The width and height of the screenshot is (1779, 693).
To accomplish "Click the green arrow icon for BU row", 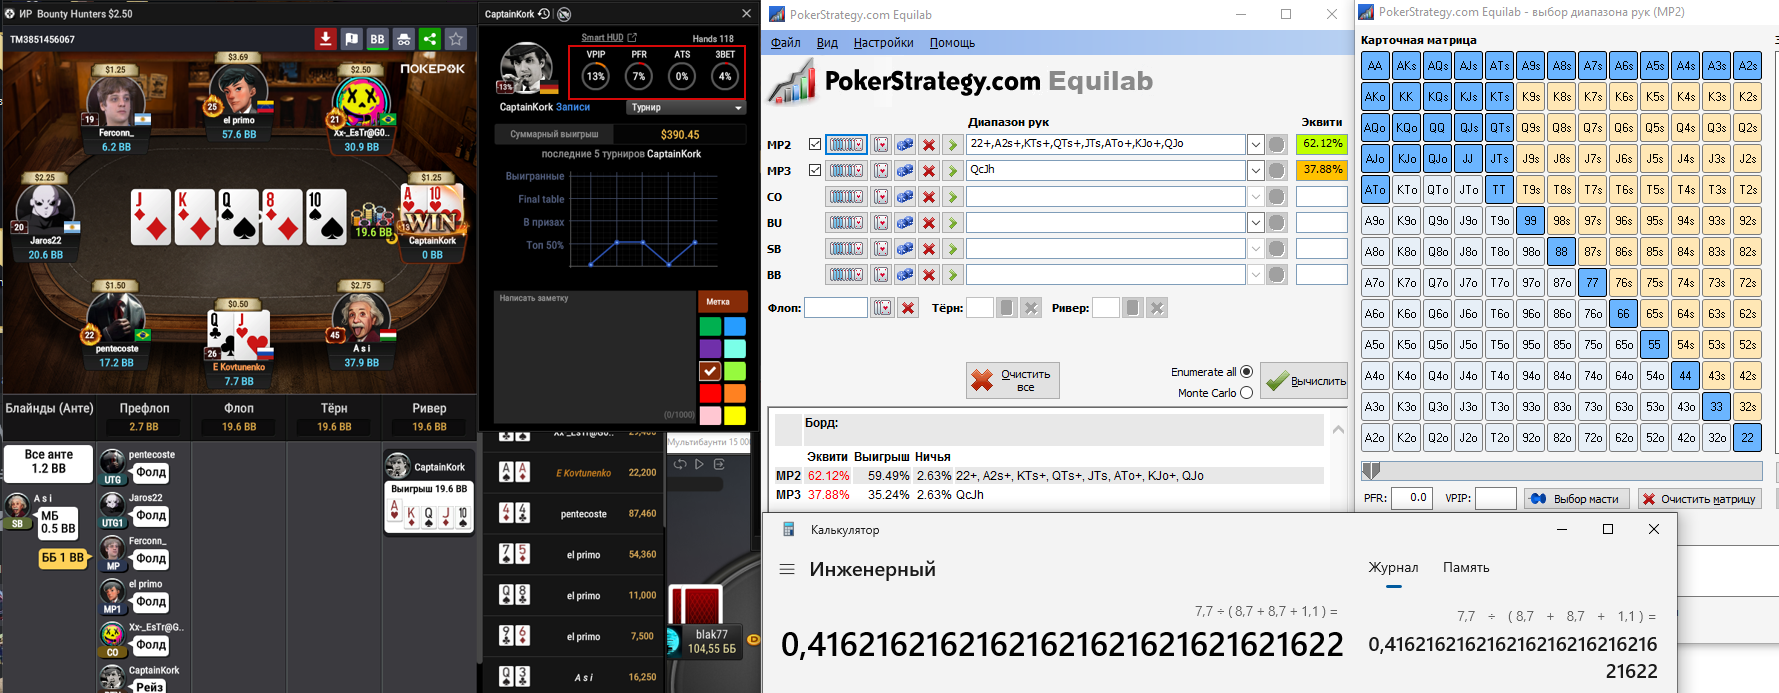I will [953, 223].
